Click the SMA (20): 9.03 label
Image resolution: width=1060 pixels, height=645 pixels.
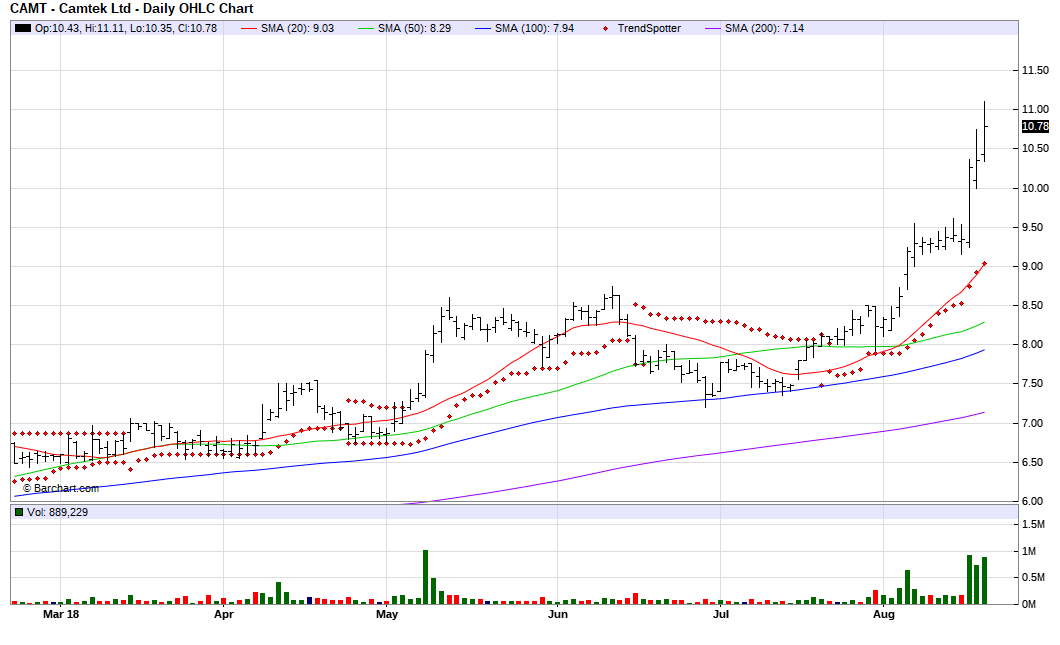[x=297, y=28]
